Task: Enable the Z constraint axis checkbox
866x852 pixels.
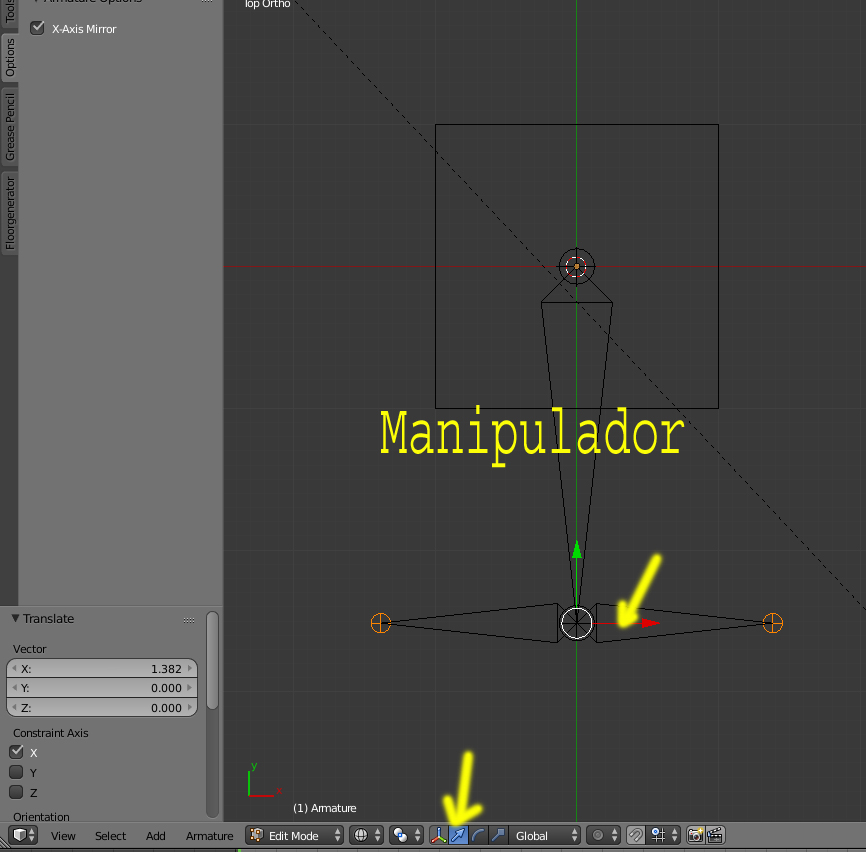Action: (17, 792)
